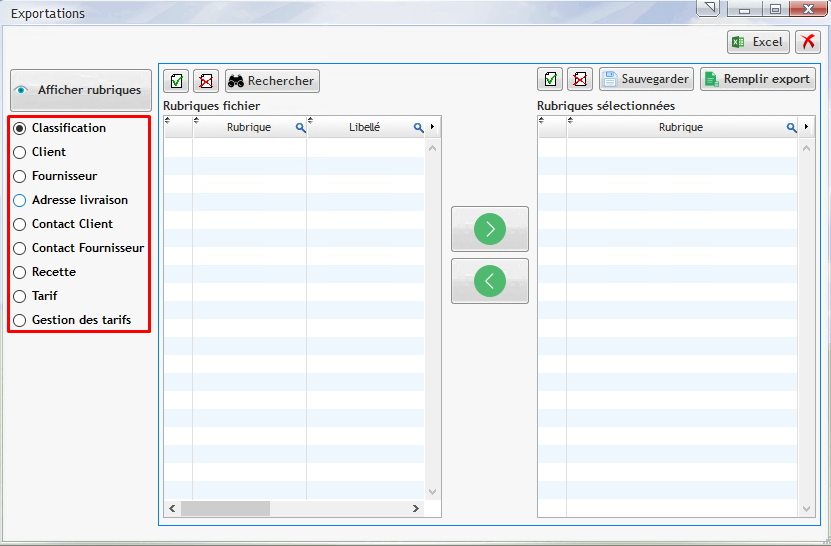The width and height of the screenshot is (831, 546).
Task: Choose the Gestion des tarifs radio option
Action: pyautogui.click(x=20, y=320)
